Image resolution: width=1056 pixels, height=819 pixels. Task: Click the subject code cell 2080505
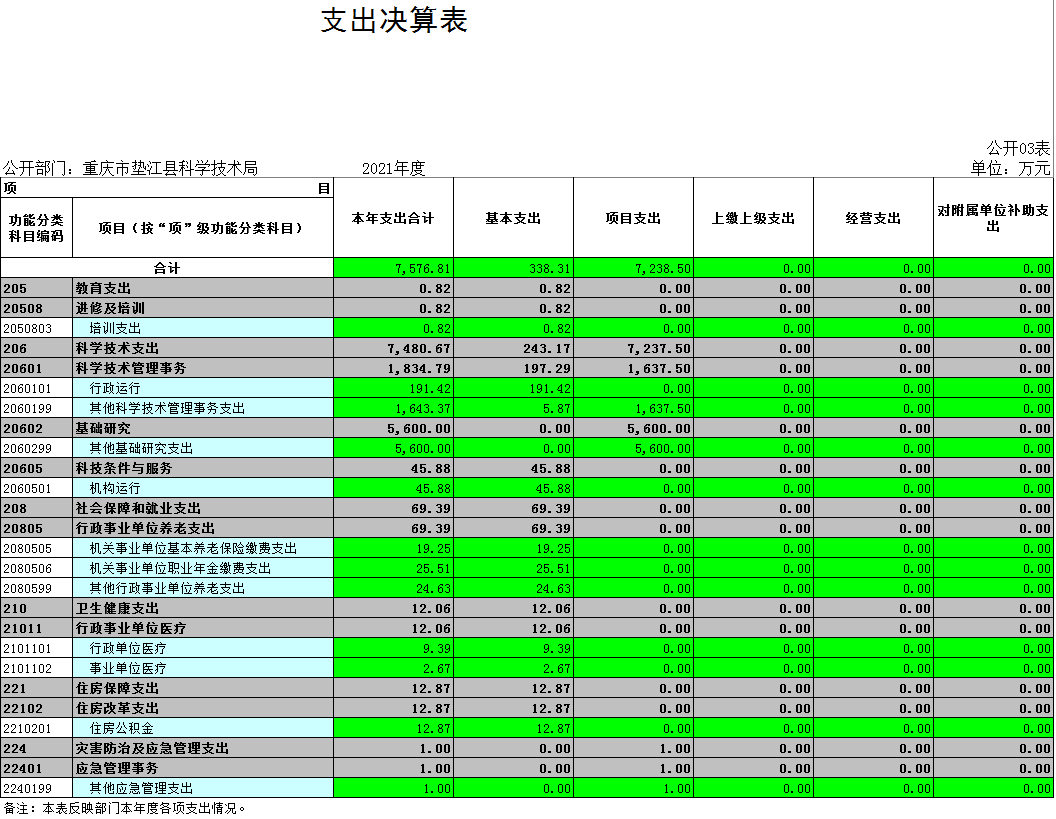[x=36, y=548]
